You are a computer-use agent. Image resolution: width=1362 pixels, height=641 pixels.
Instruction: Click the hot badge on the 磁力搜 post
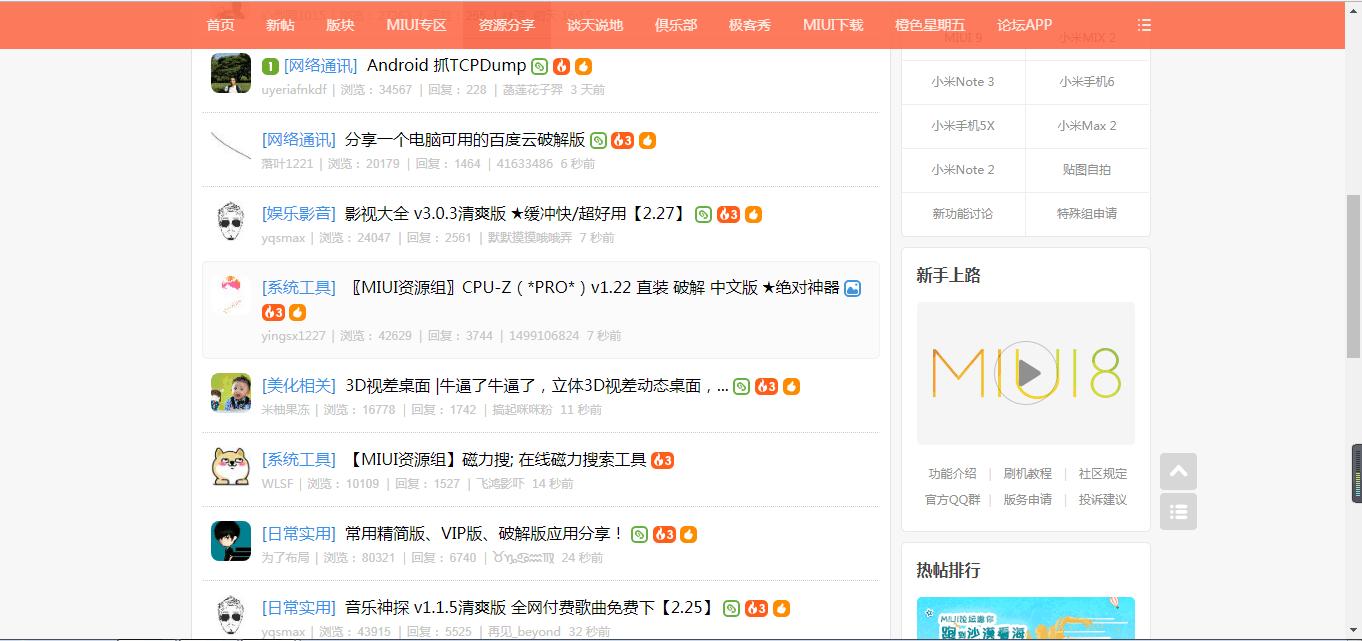click(x=663, y=460)
